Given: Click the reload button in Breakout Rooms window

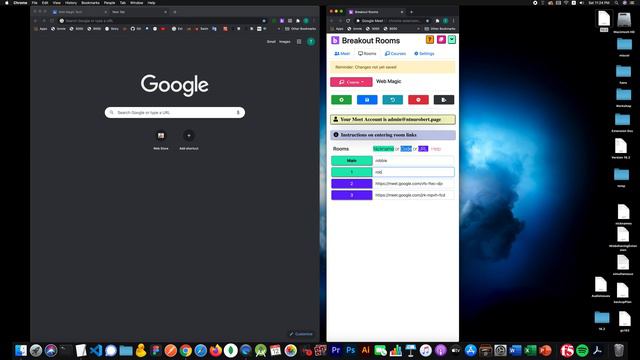Looking at the screenshot, I should (x=348, y=20).
